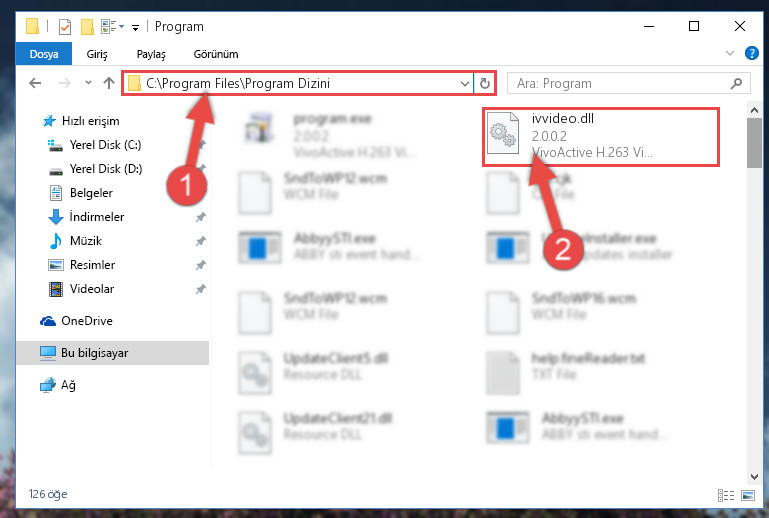Go up one folder level
The height and width of the screenshot is (518, 769).
[x=109, y=83]
